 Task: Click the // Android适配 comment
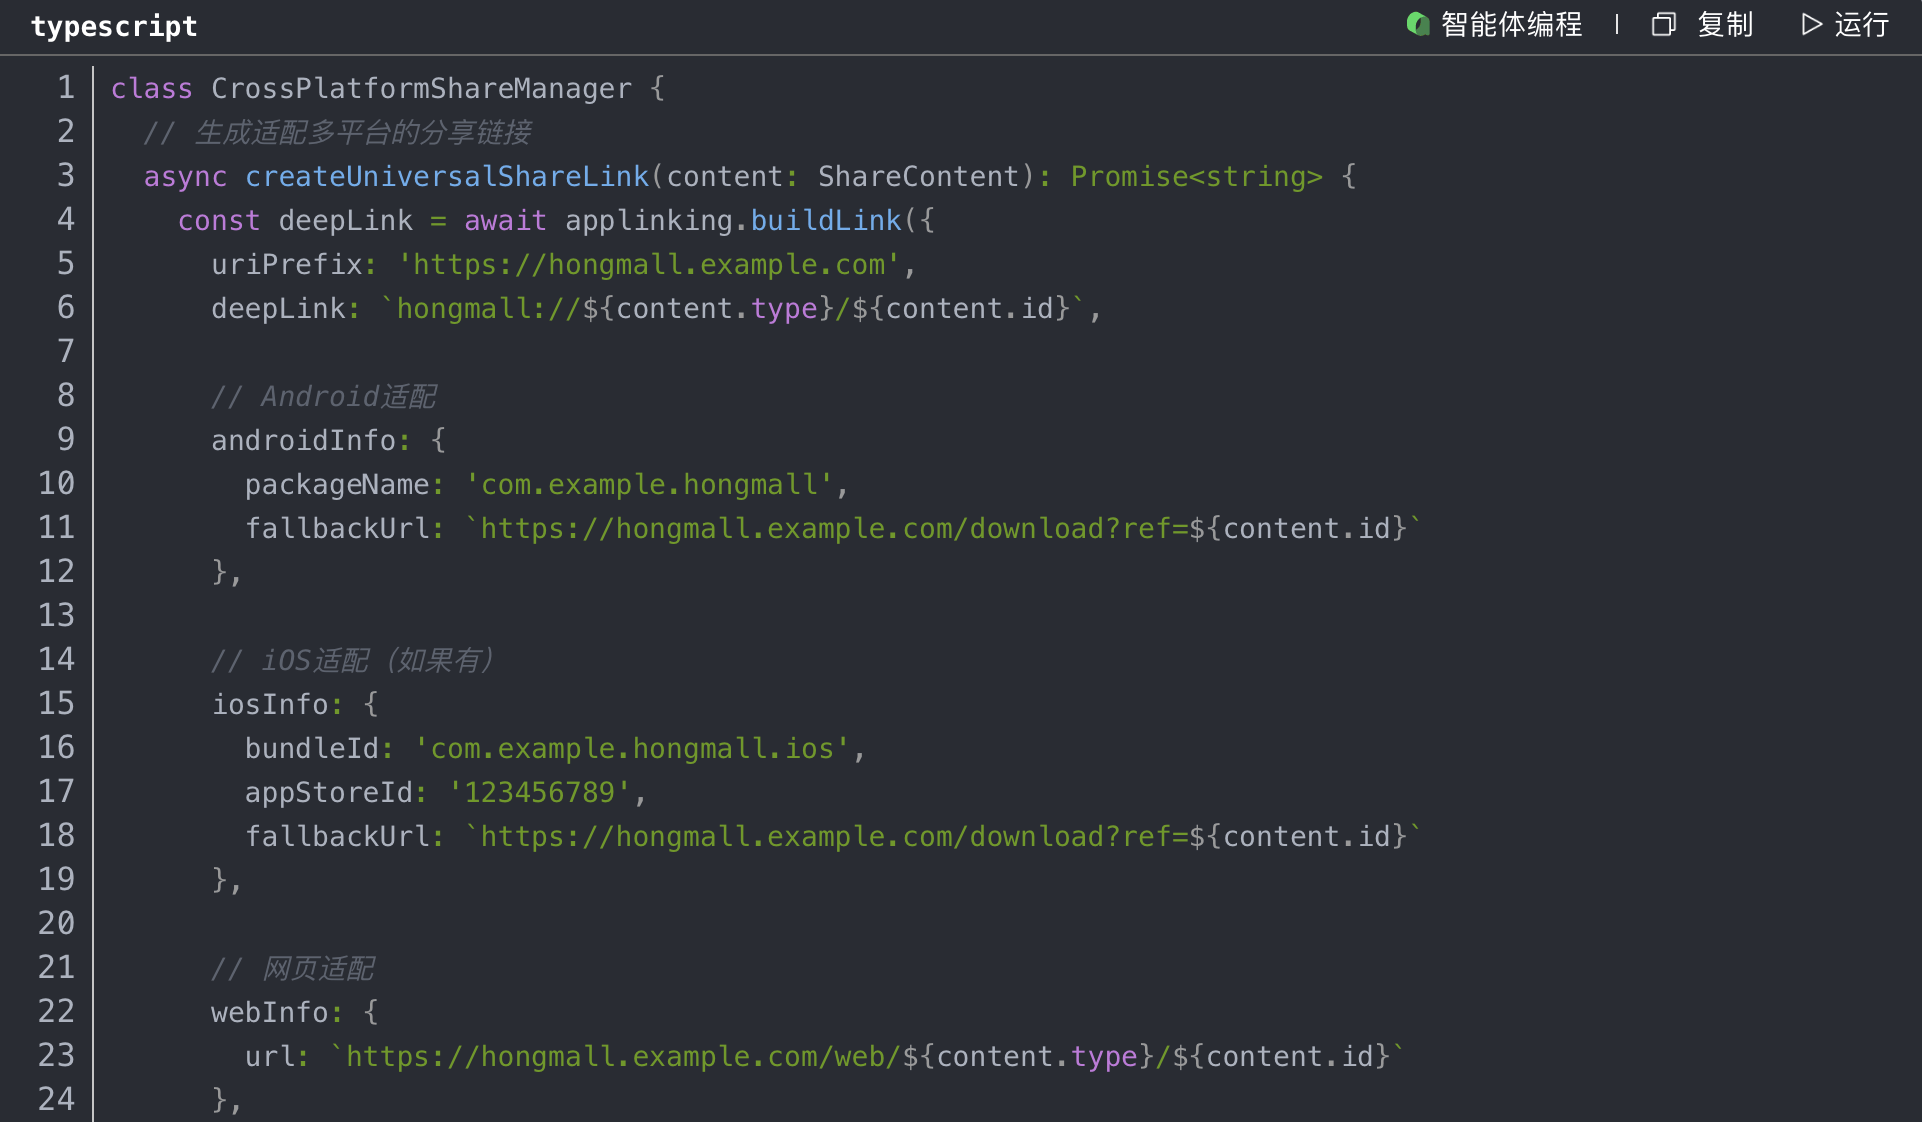coord(324,396)
